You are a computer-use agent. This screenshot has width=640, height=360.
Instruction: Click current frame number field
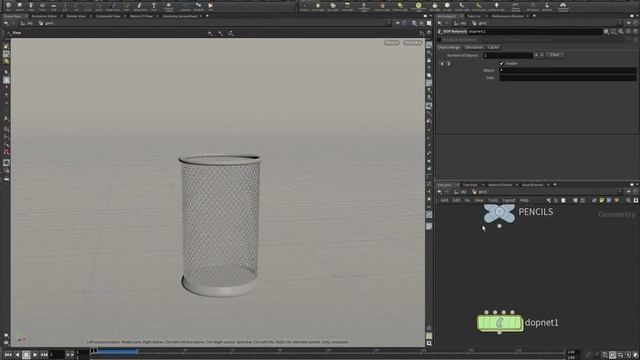click(x=57, y=355)
